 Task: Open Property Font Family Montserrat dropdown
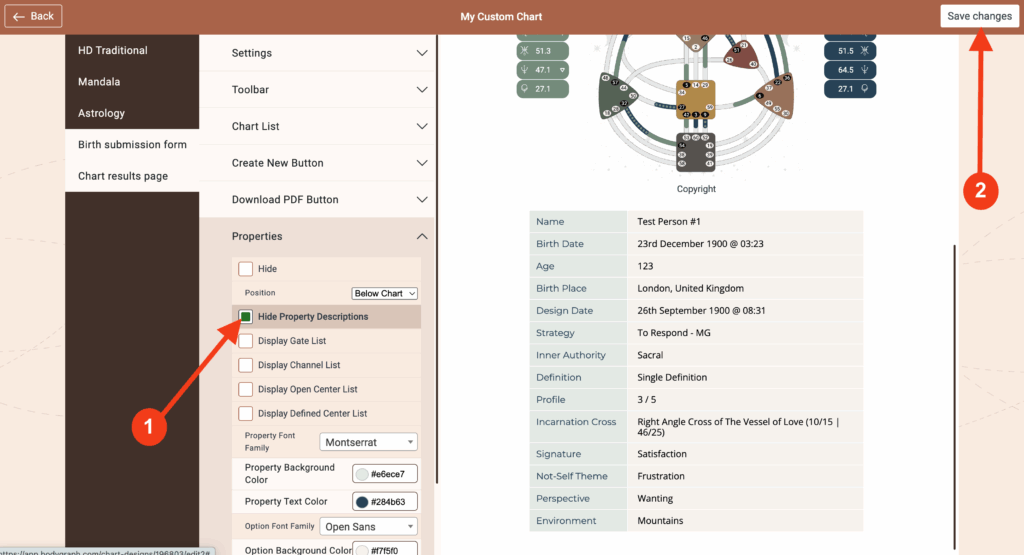click(x=370, y=442)
